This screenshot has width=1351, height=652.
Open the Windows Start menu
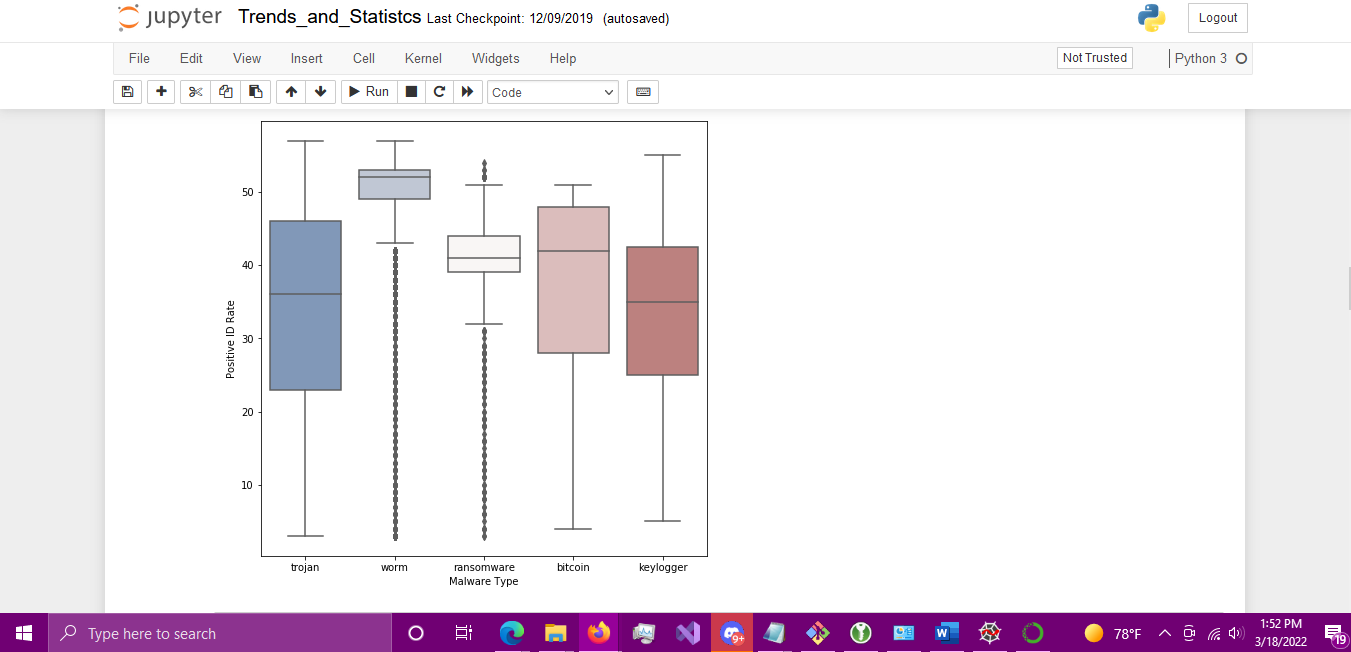click(x=24, y=633)
